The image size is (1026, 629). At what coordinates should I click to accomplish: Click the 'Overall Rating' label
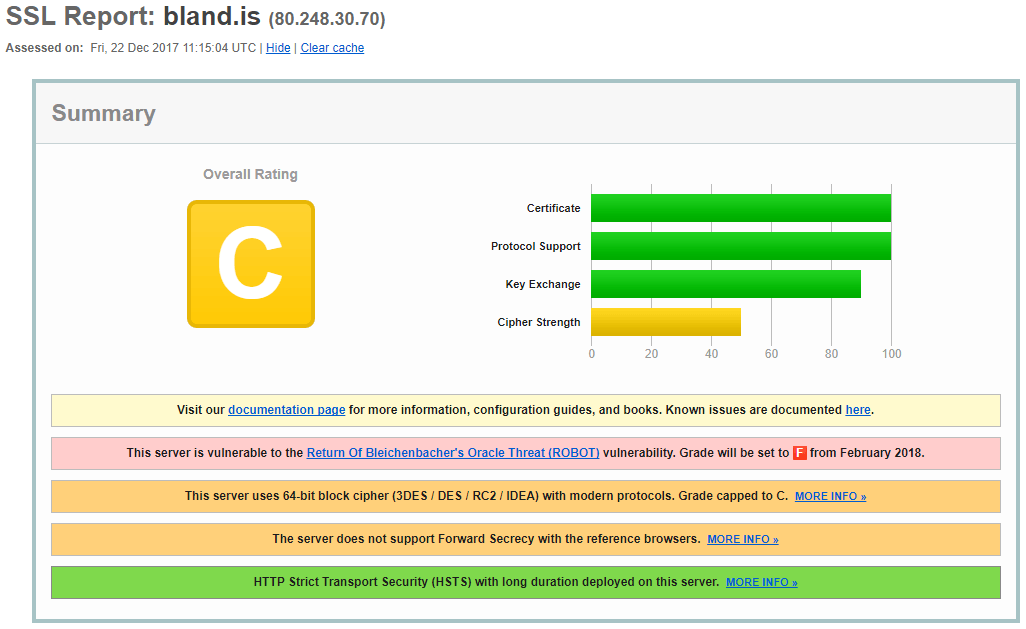250,174
